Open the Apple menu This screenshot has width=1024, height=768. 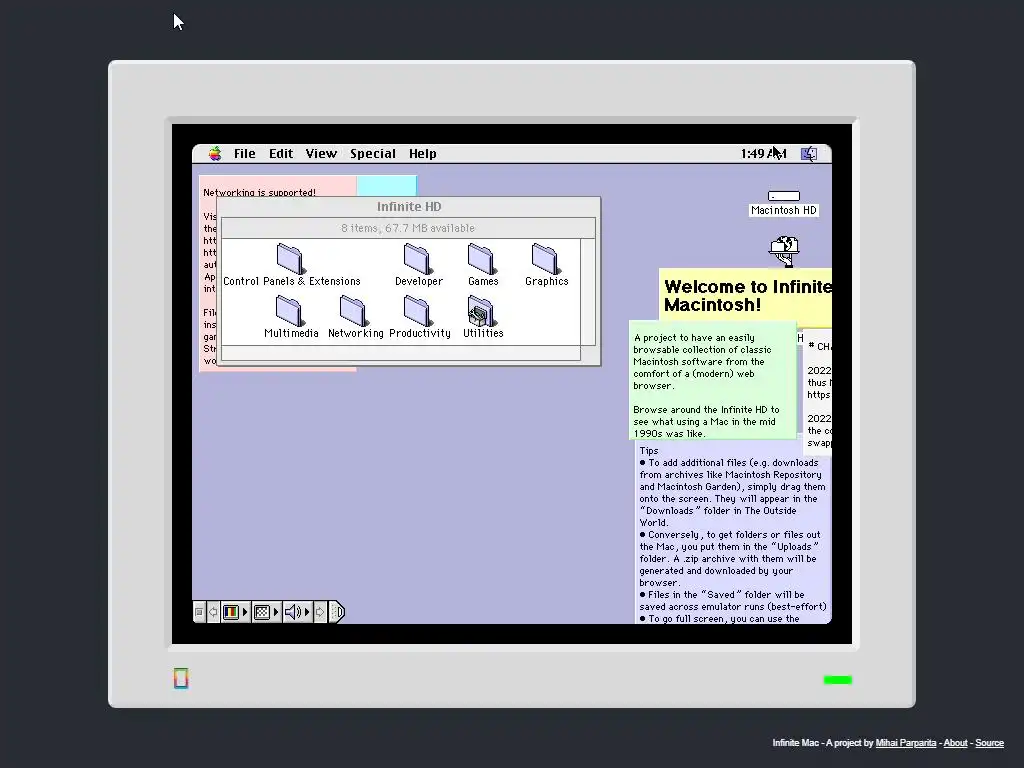point(215,153)
